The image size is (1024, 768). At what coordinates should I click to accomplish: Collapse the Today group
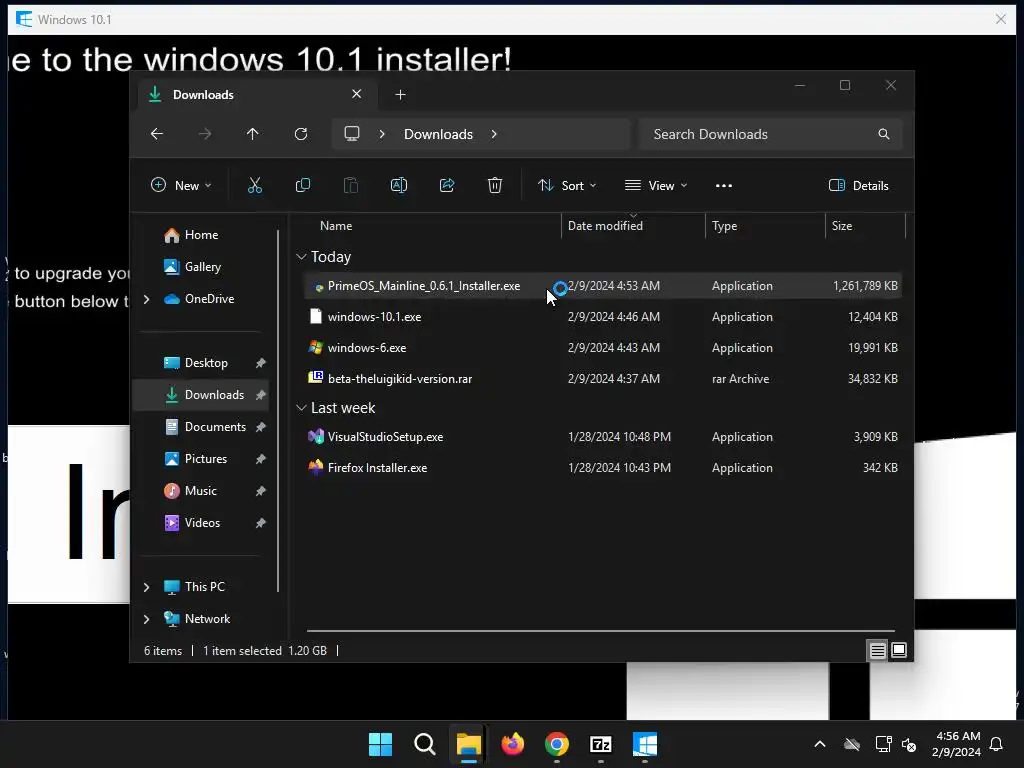tap(301, 257)
